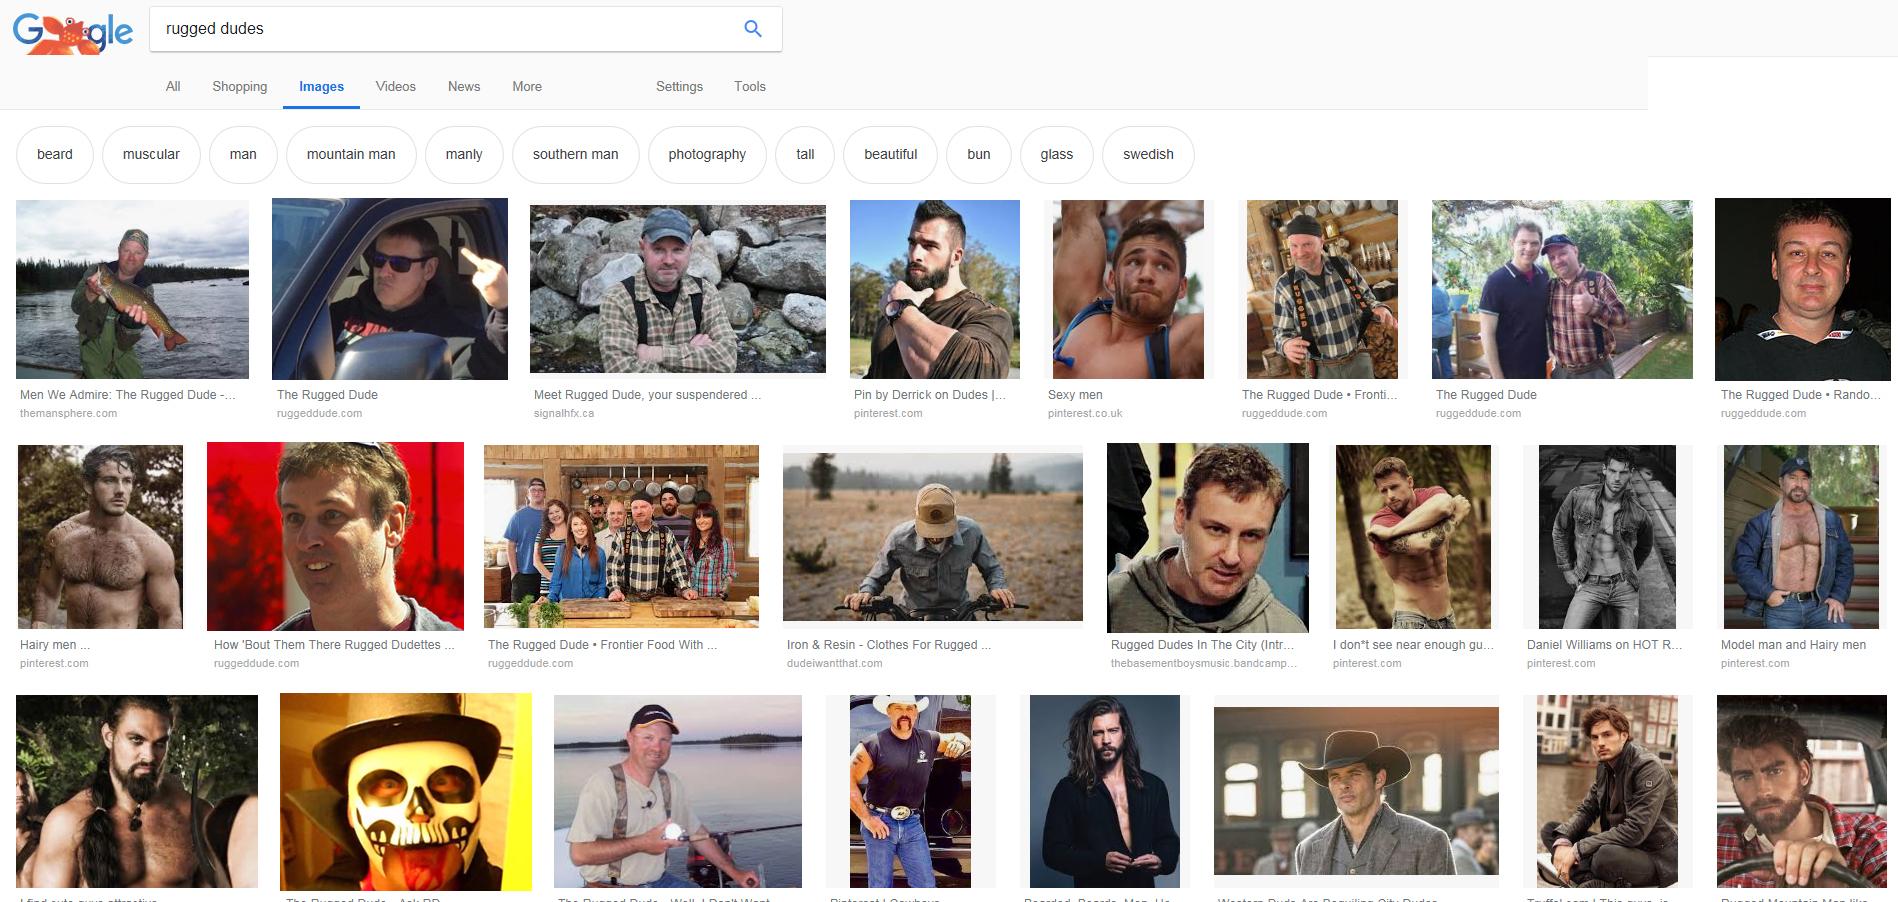Click the 'Hairy men ...' caption
The image size is (1898, 902).
coord(55,645)
